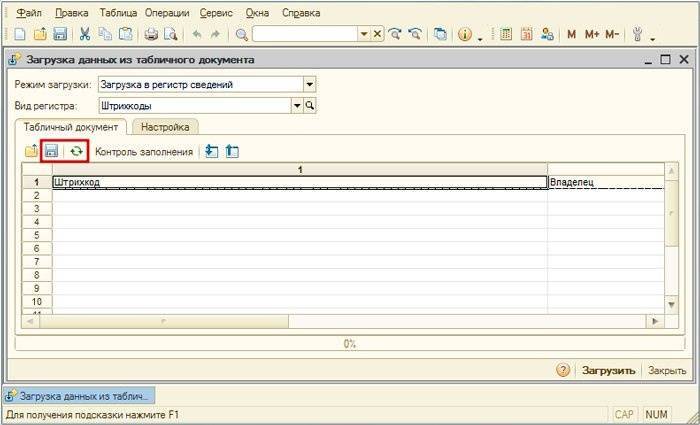Click the yellow info help icon
The height and width of the screenshot is (425, 700).
click(x=465, y=34)
